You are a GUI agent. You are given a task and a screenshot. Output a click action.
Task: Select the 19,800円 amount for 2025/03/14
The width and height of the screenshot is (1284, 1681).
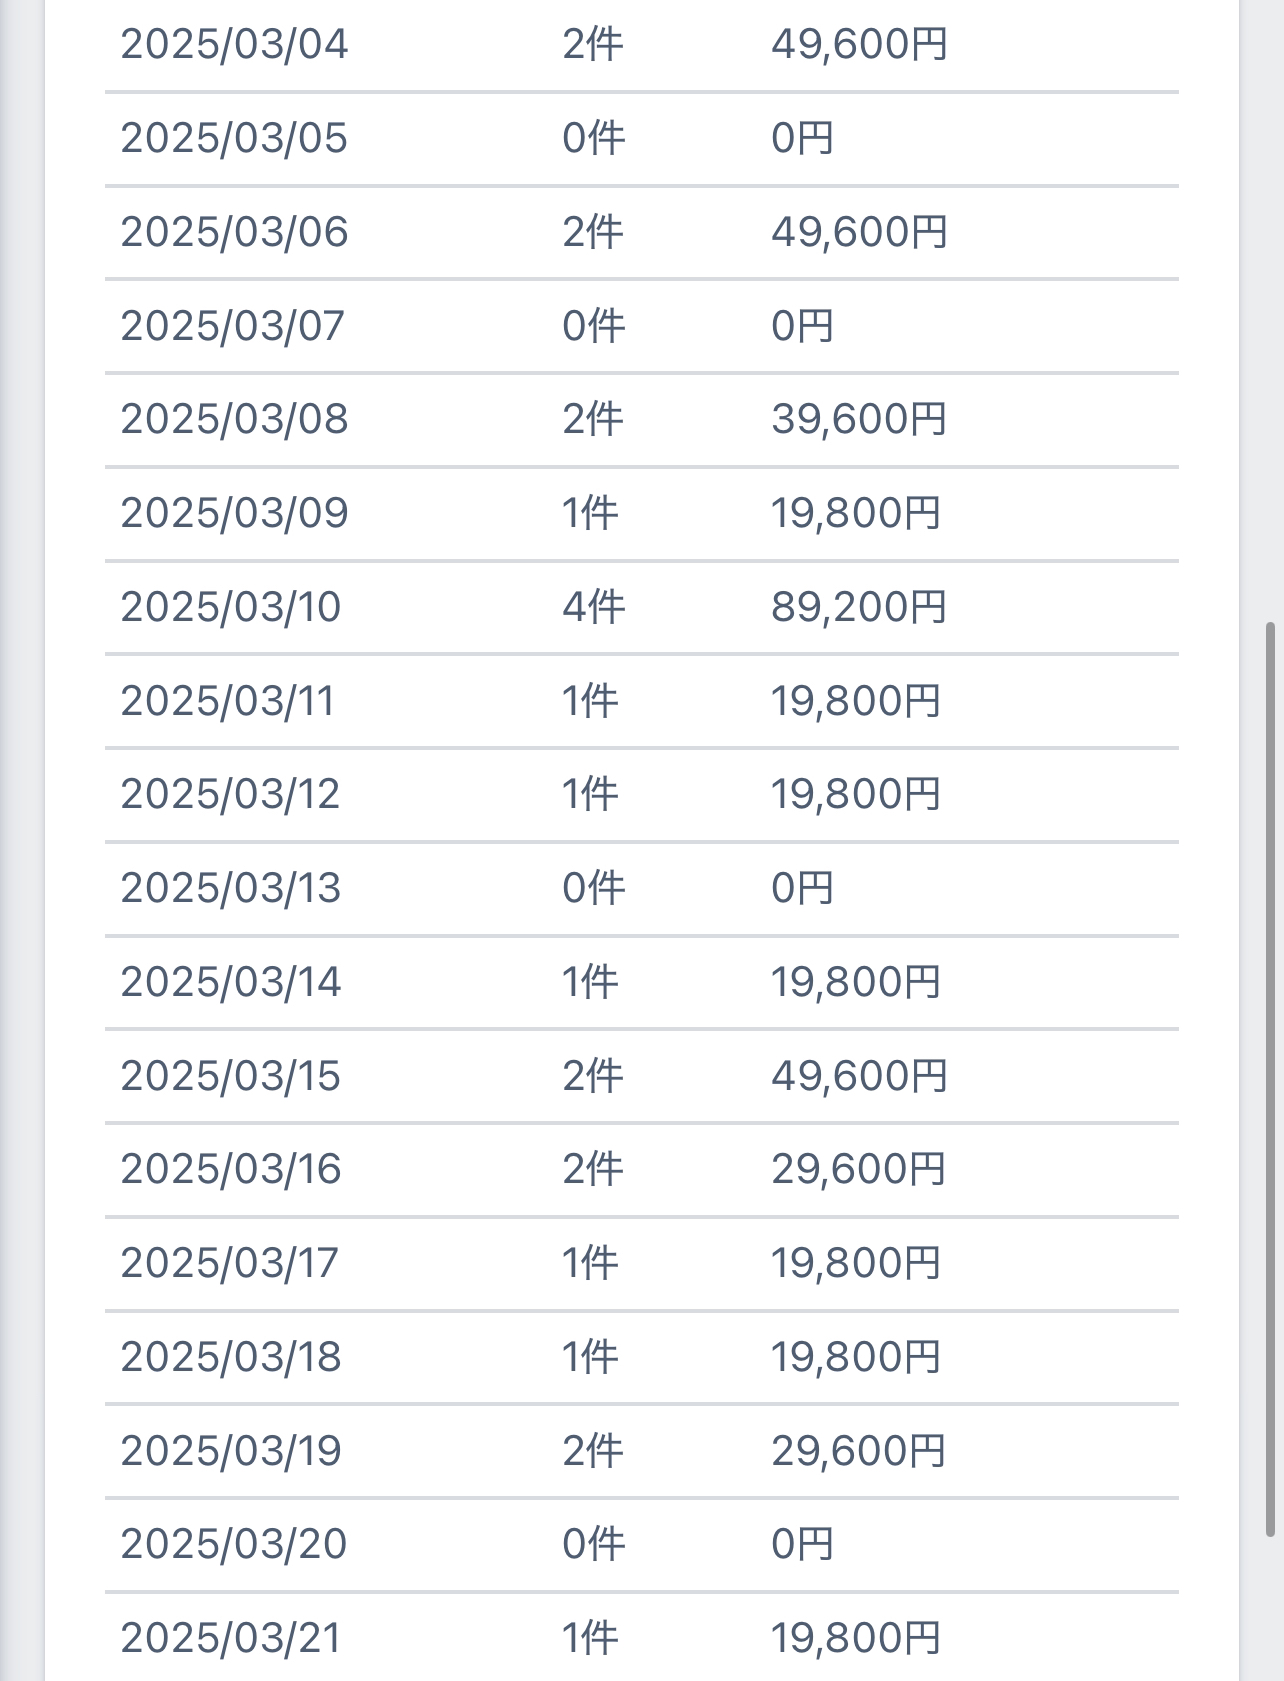[x=856, y=982]
